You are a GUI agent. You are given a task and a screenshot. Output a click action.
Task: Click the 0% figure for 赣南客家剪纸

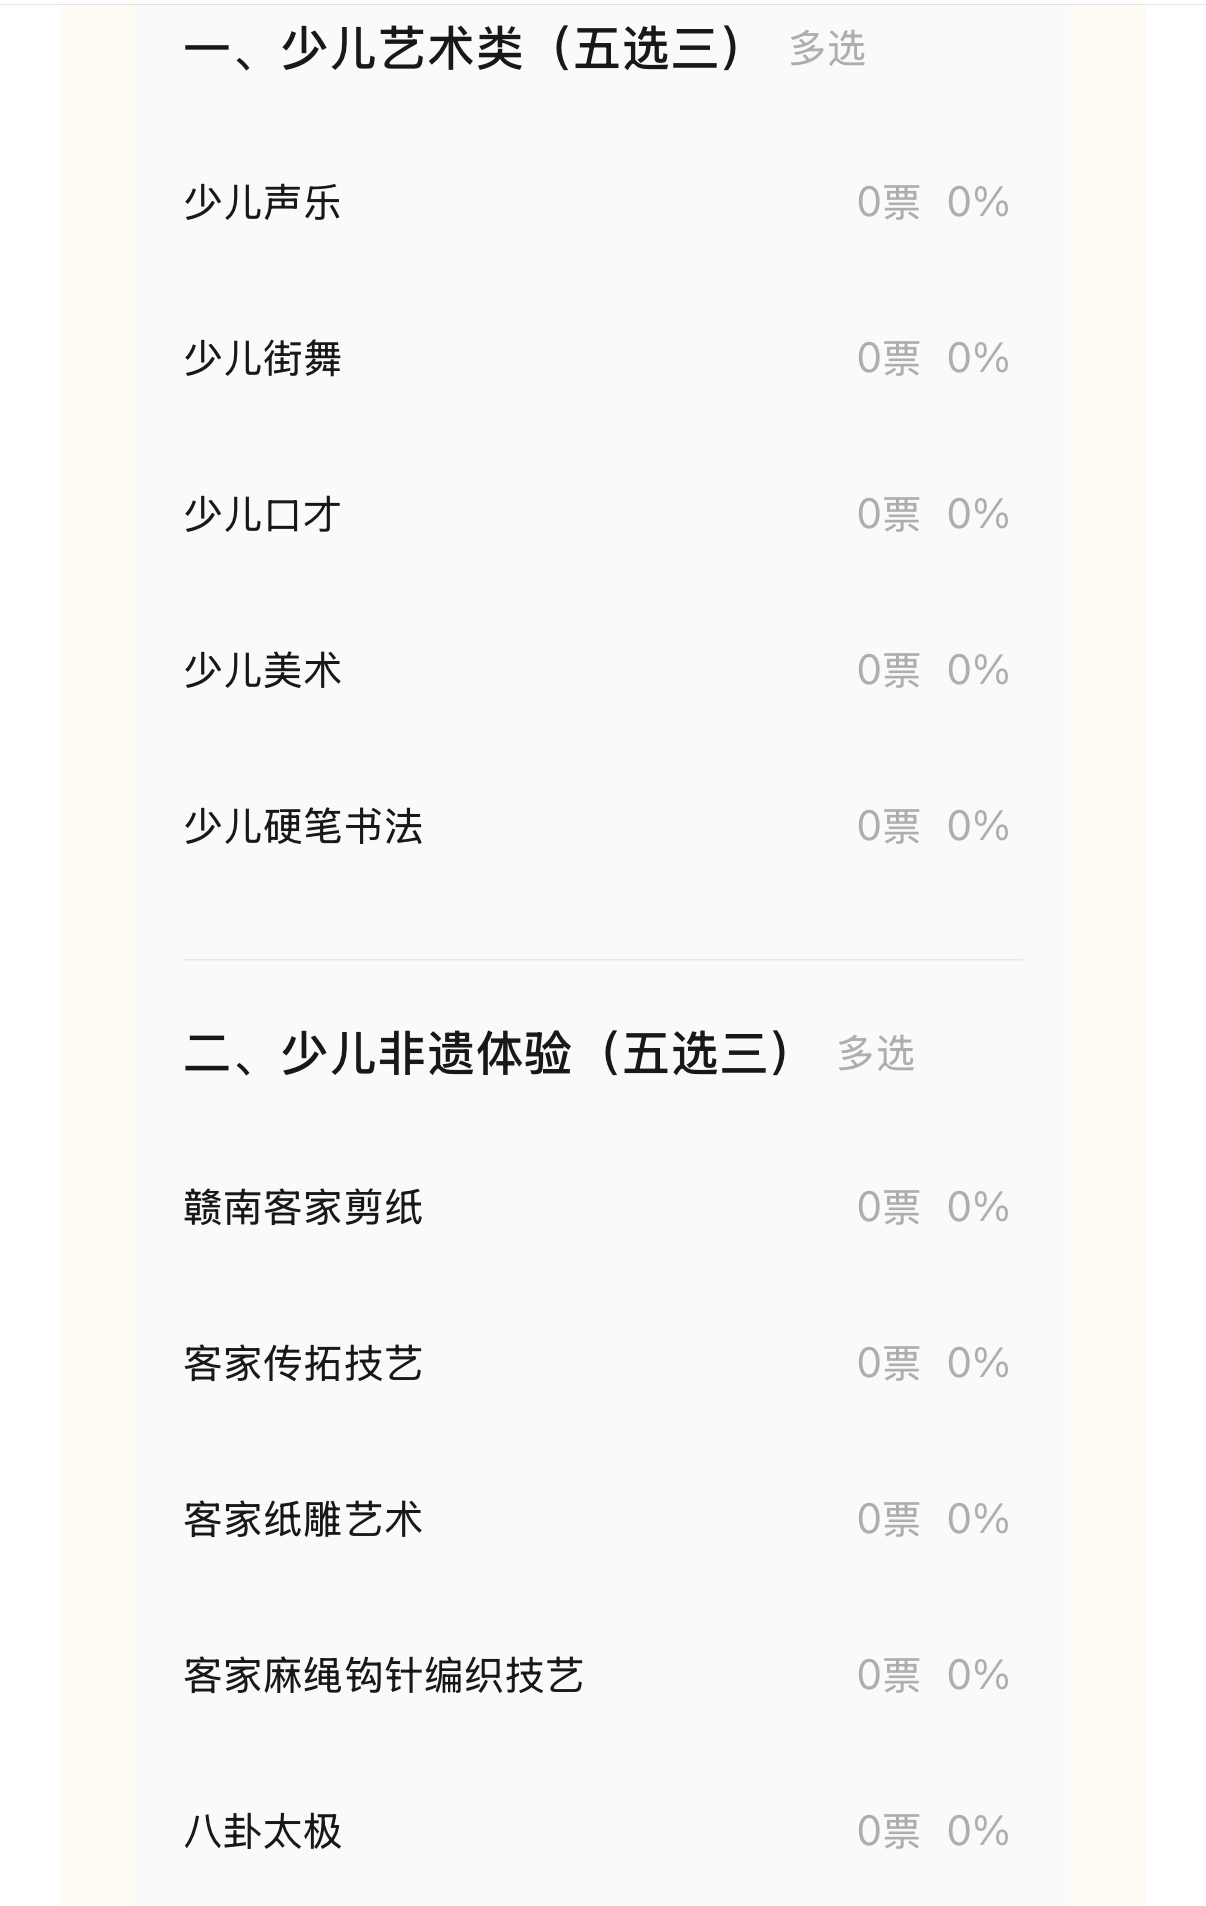pos(978,1208)
